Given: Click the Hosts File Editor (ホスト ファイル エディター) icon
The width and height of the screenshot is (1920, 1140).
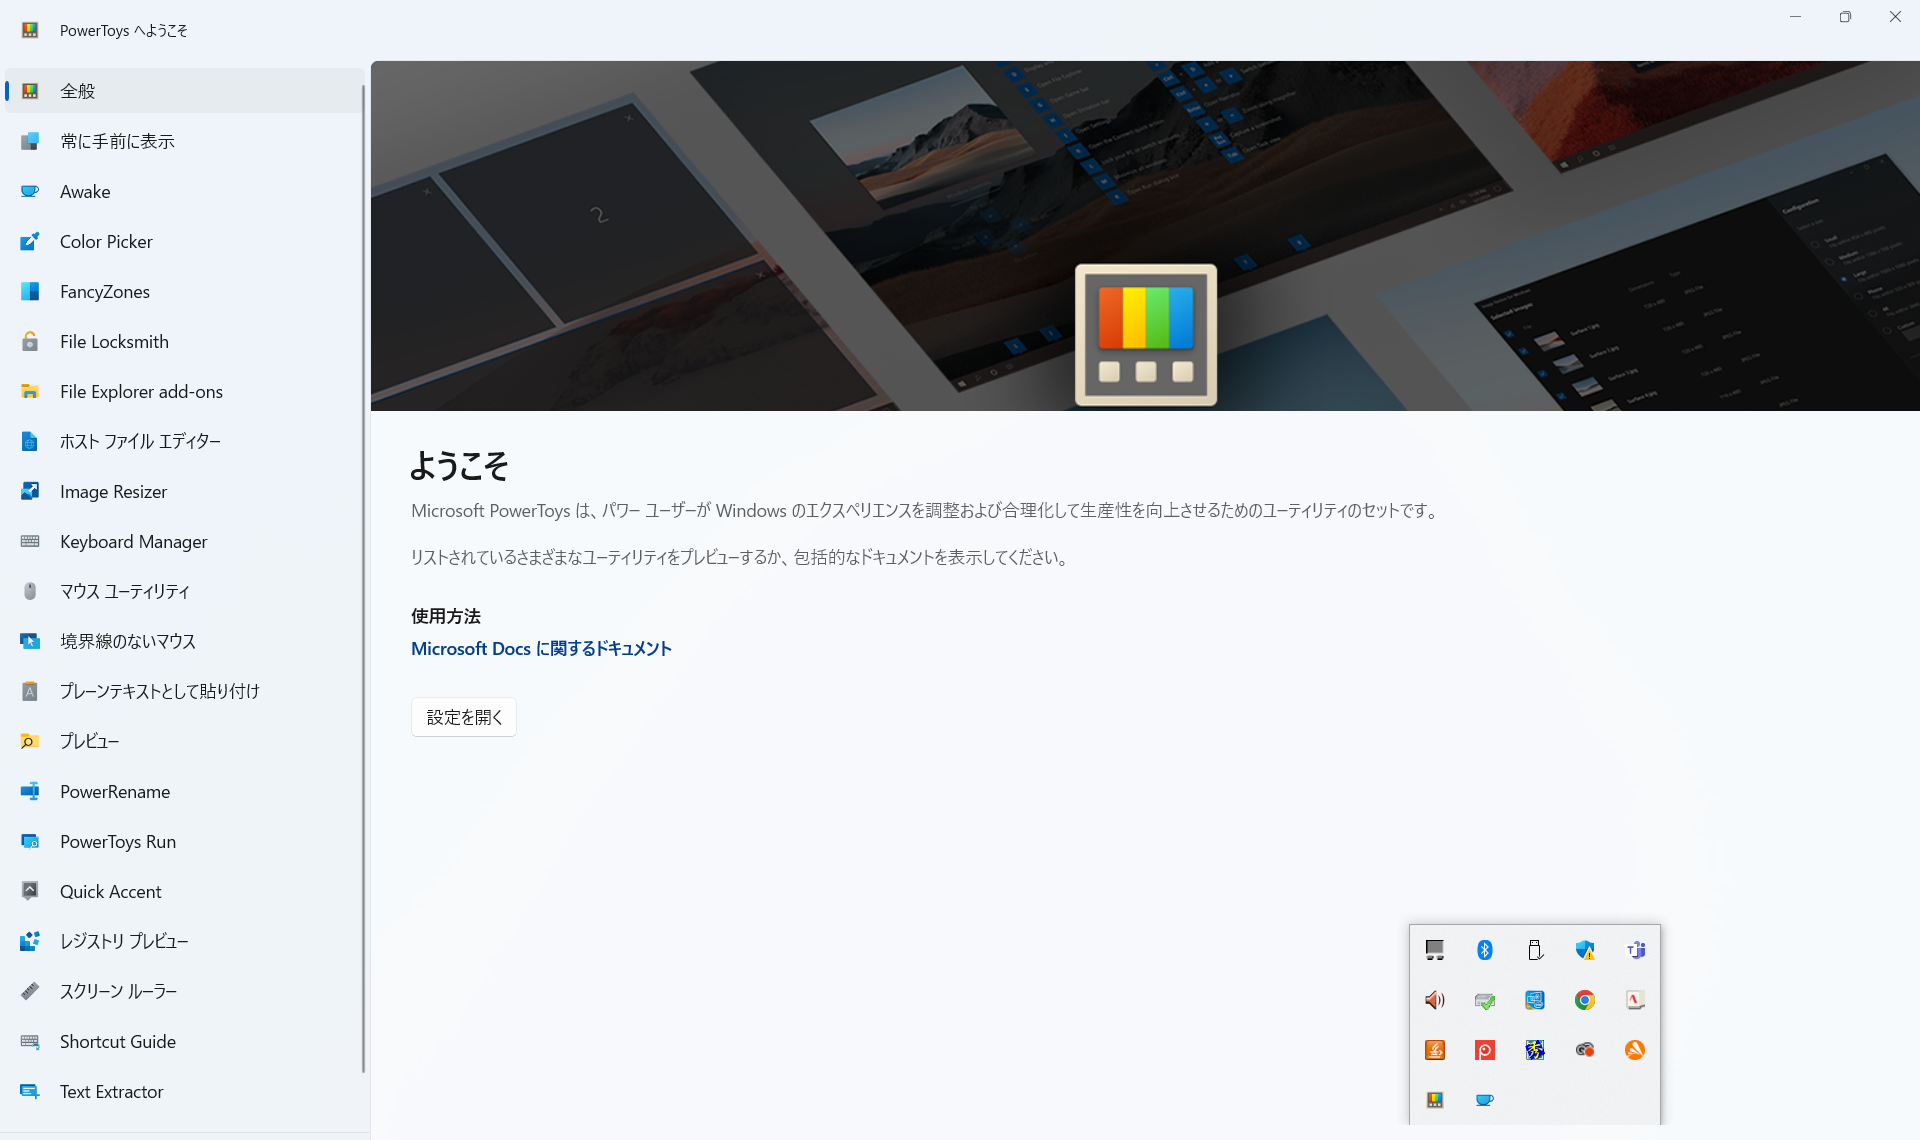Looking at the screenshot, I should pos(30,441).
